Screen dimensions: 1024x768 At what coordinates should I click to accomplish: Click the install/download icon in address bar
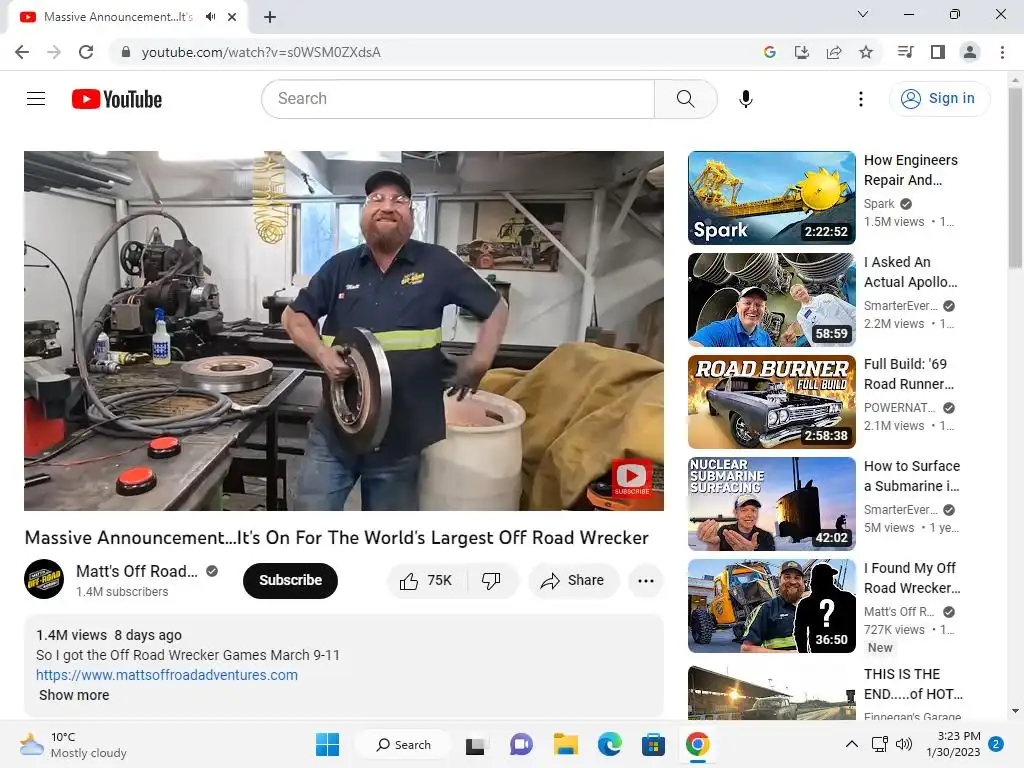pos(801,52)
